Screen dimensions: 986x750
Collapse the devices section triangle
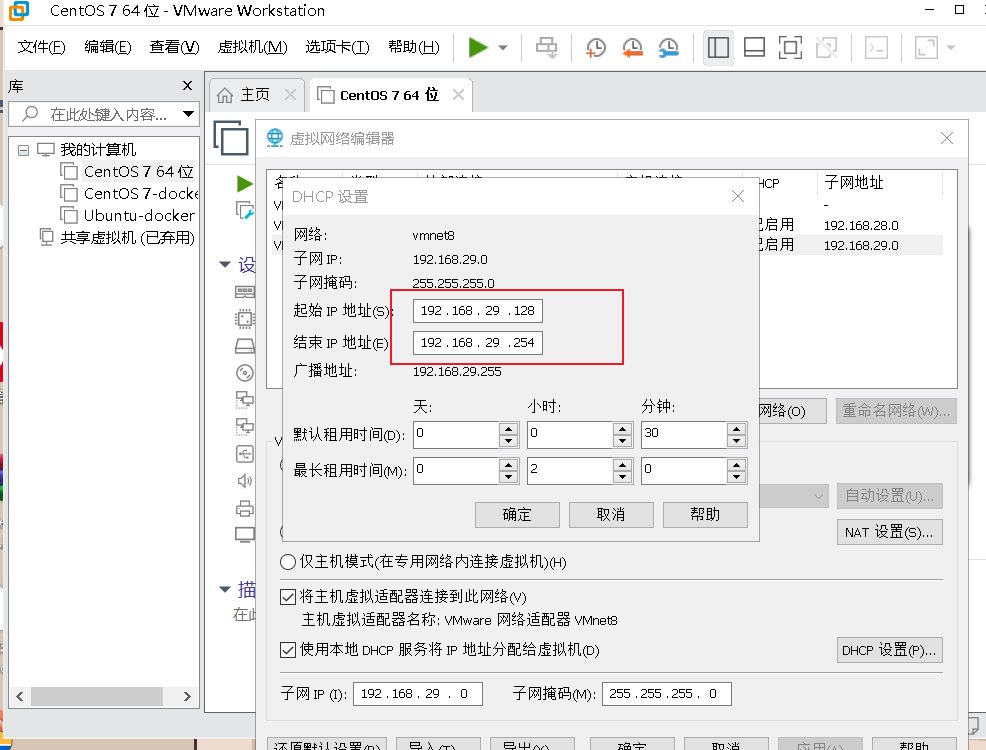224,265
